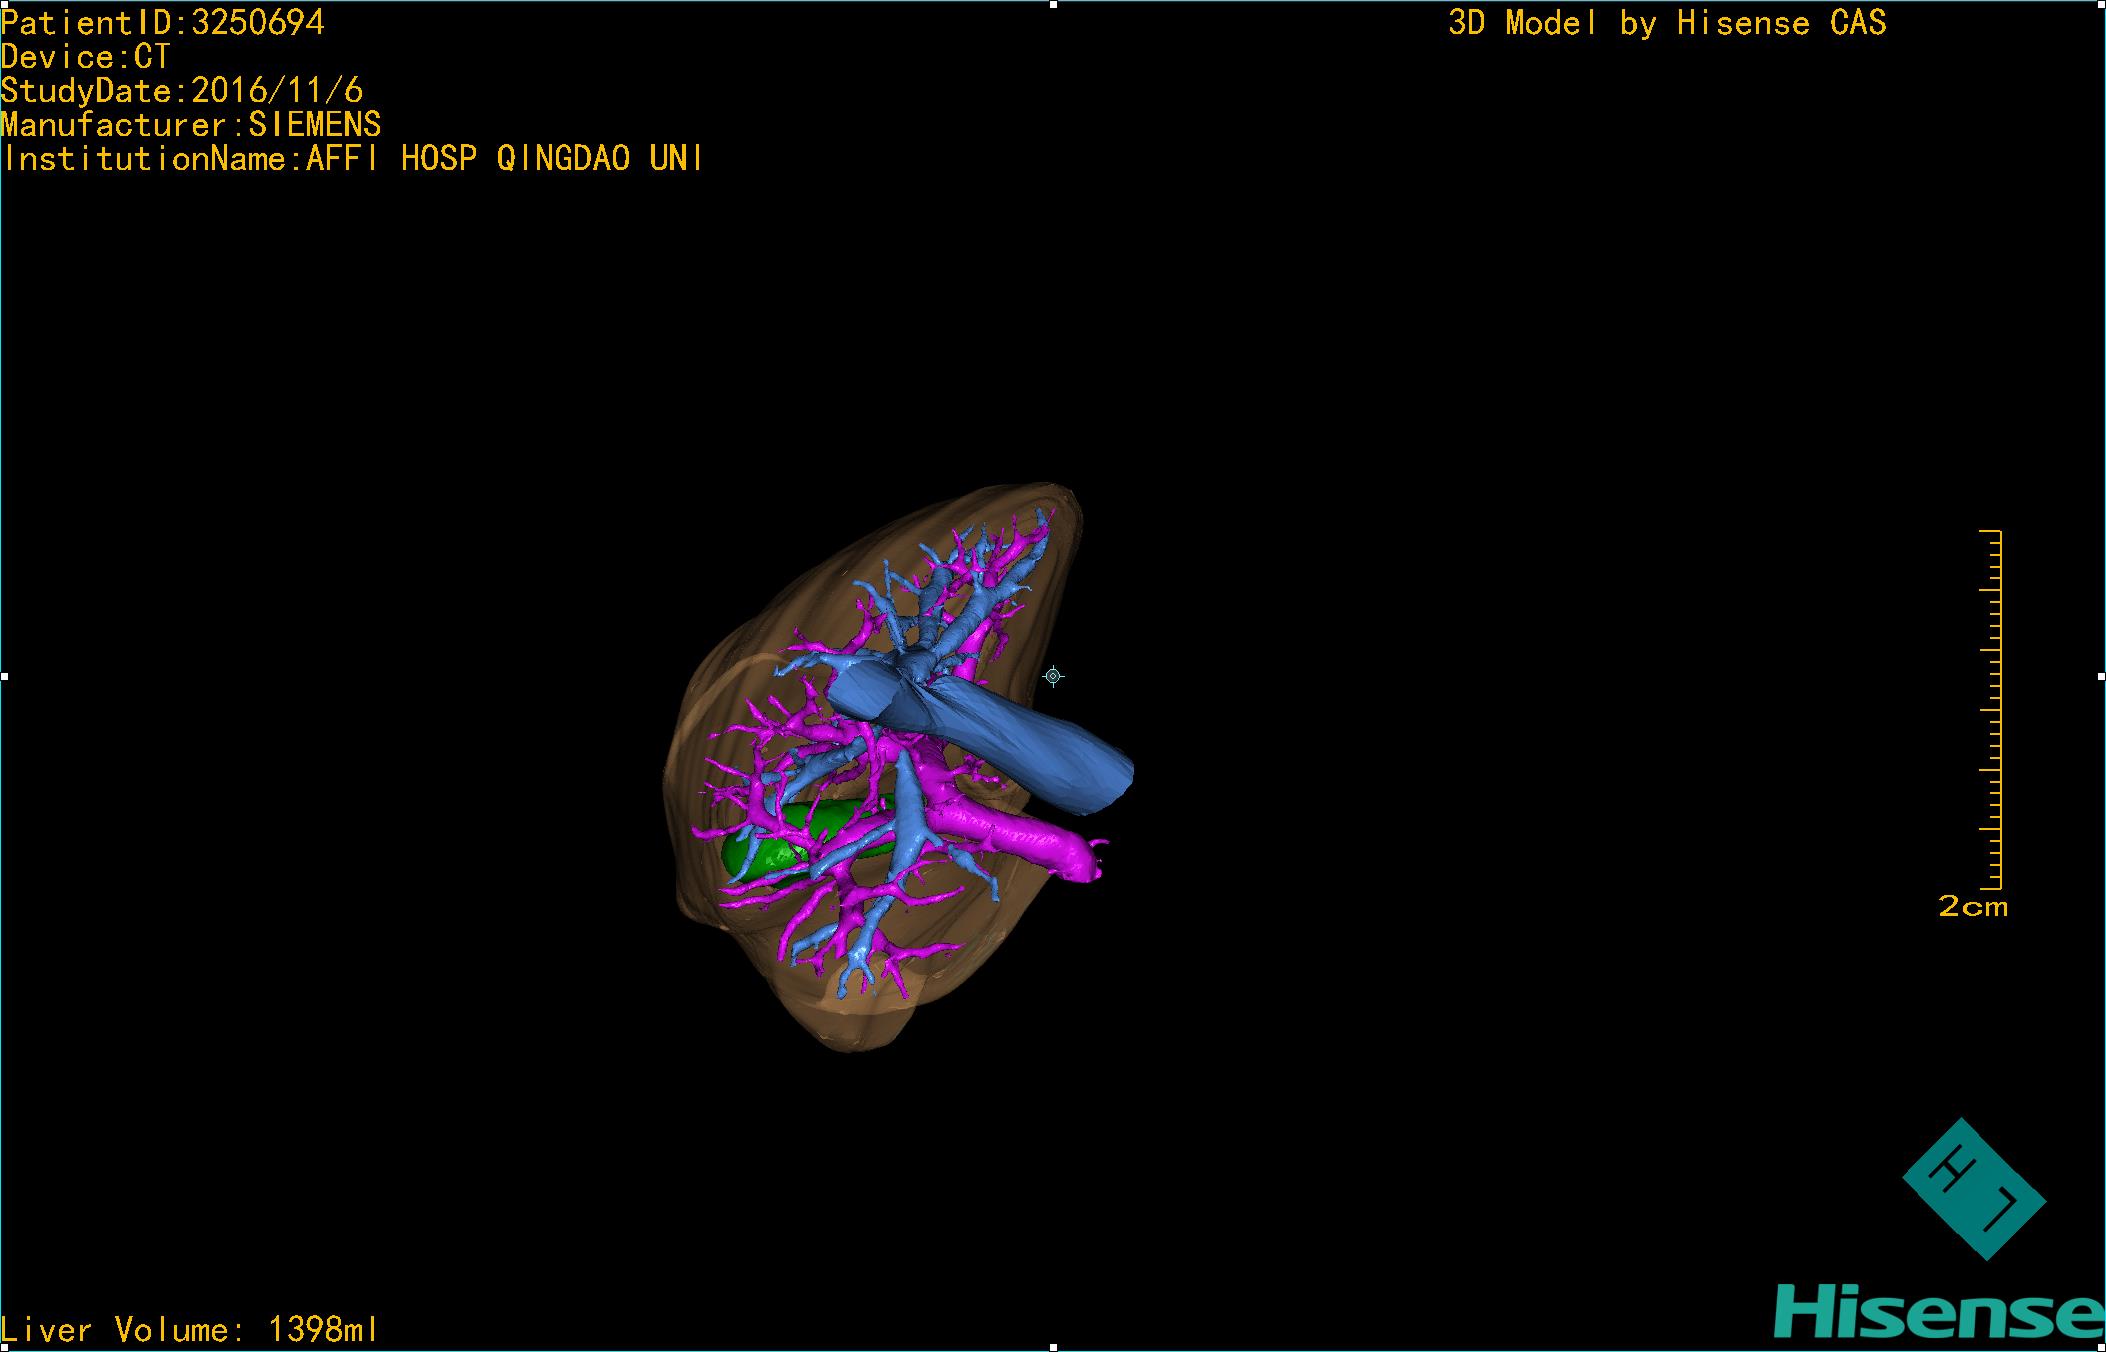This screenshot has width=2106, height=1352.
Task: Click the bottom-center viewport border handle
Action: [1053, 1348]
